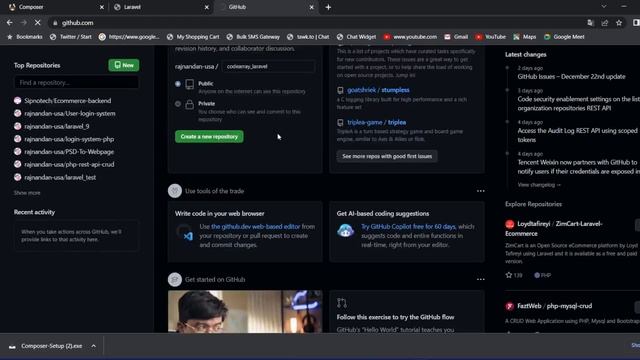Open the YouTube bookmark

pyautogui.click(x=490, y=37)
